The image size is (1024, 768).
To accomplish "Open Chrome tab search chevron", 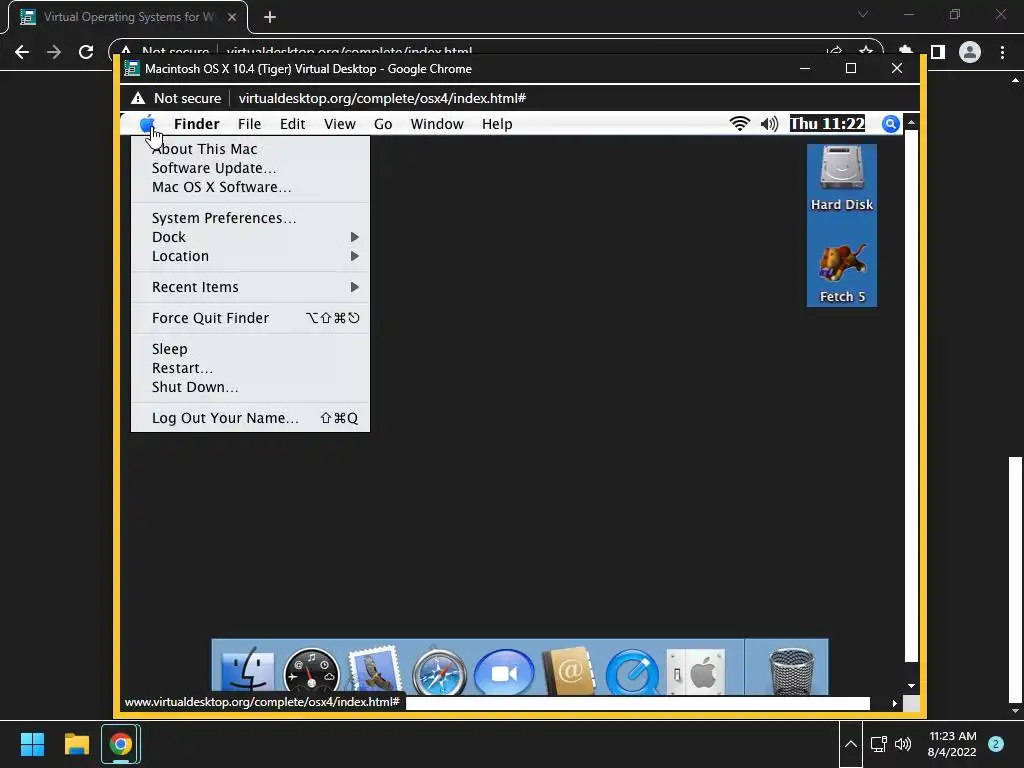I will tap(863, 14).
